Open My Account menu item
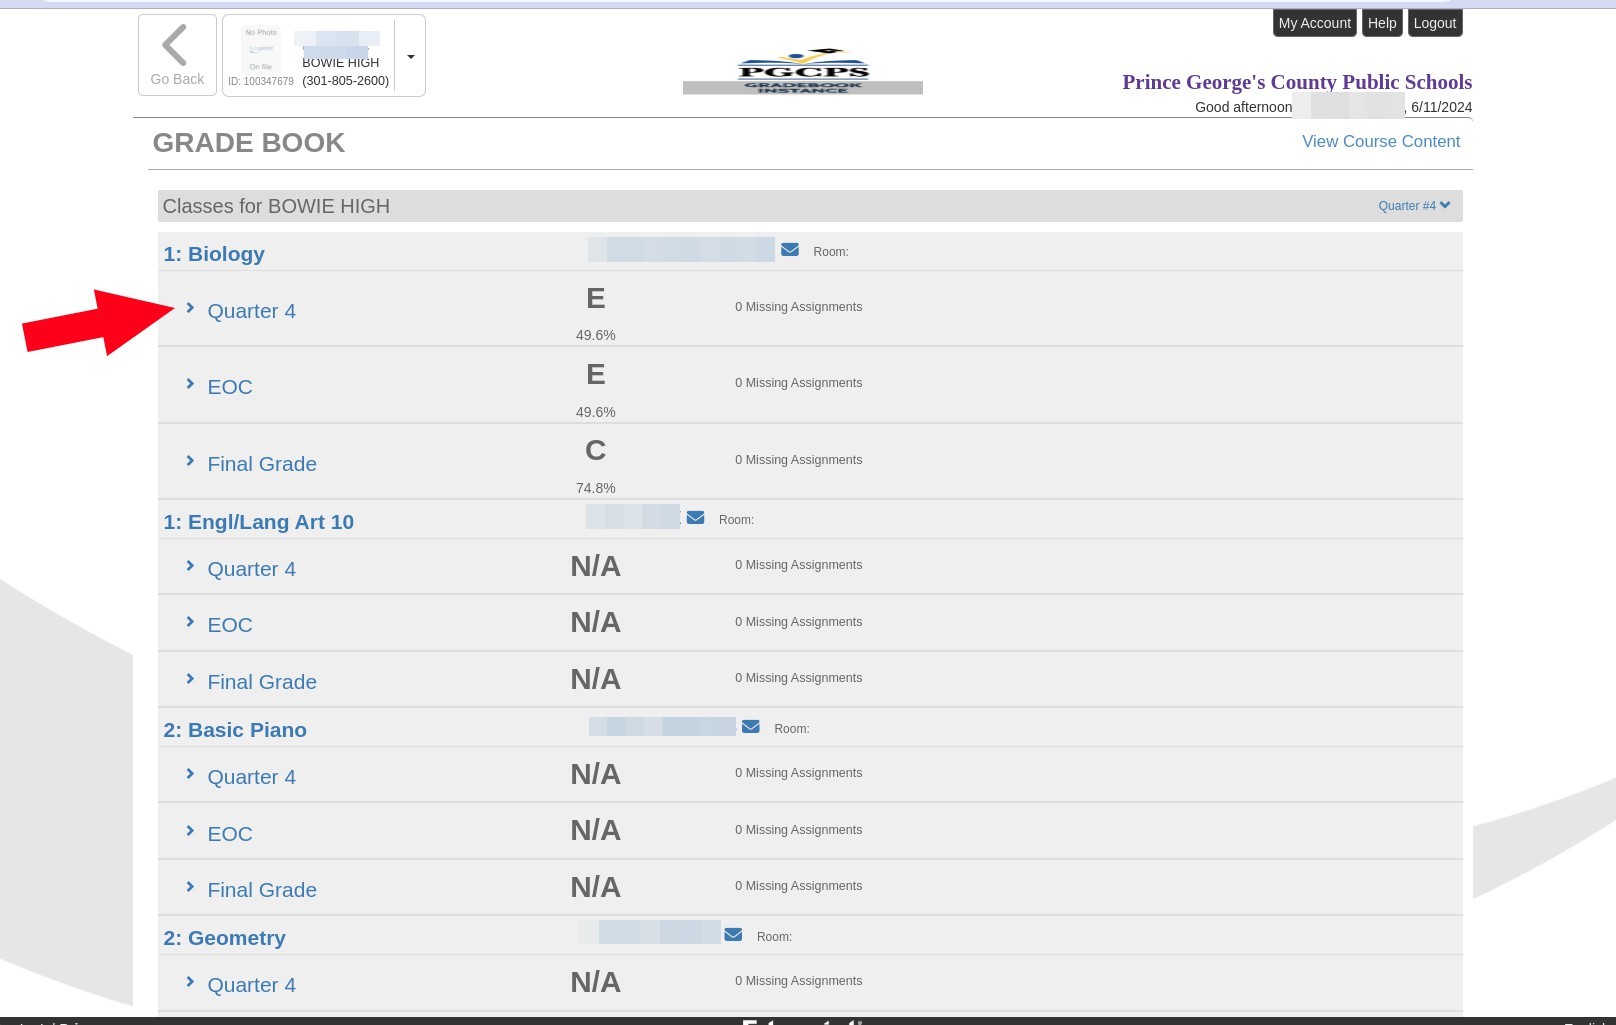 1314,23
